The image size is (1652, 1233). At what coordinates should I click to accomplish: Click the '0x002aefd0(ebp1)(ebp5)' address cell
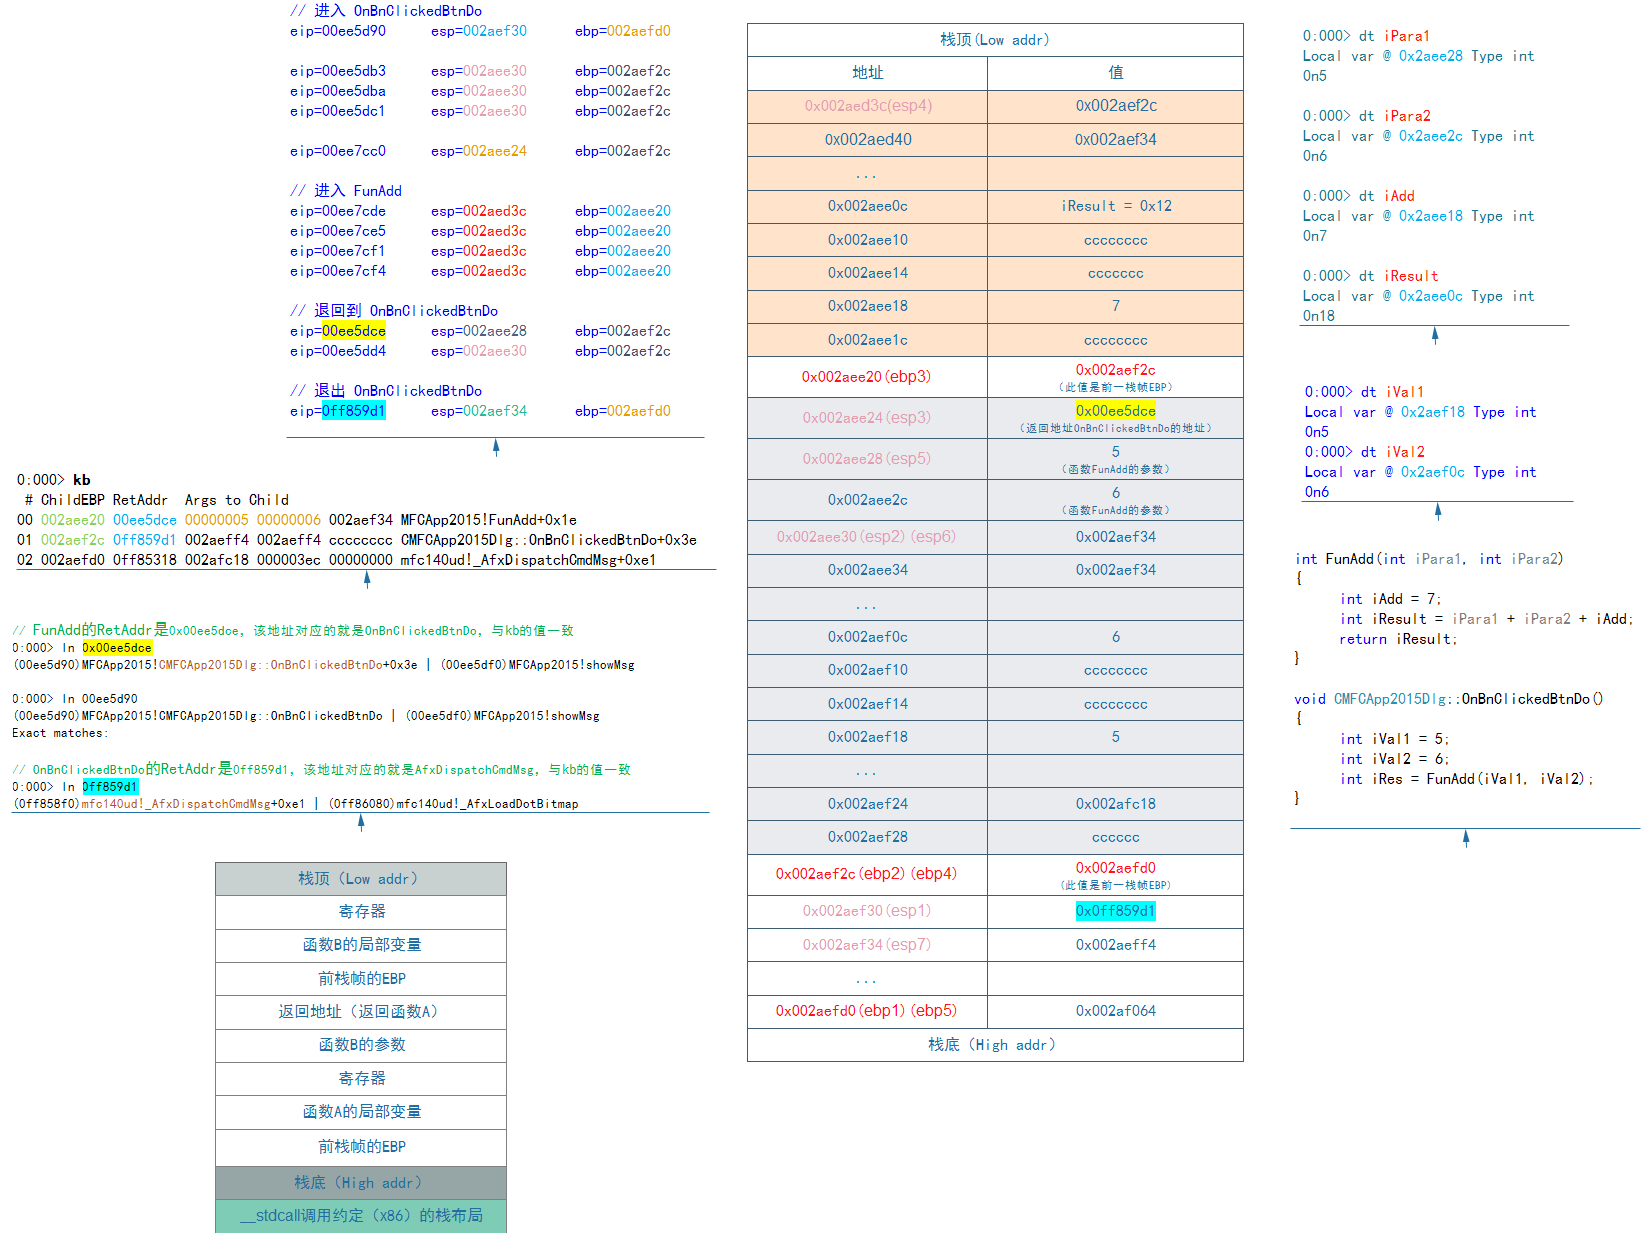868,1011
